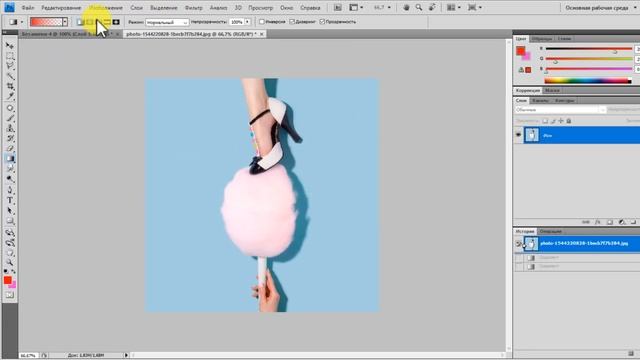Select the Dodge tool
The height and width of the screenshot is (360, 640).
pos(10,179)
